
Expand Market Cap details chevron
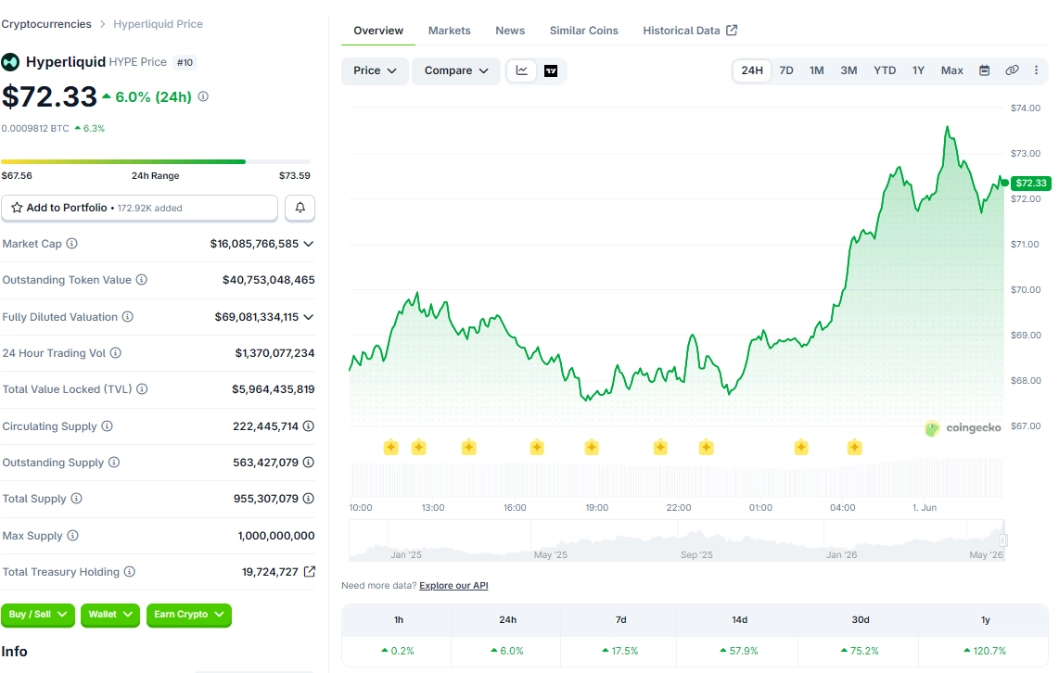point(309,244)
